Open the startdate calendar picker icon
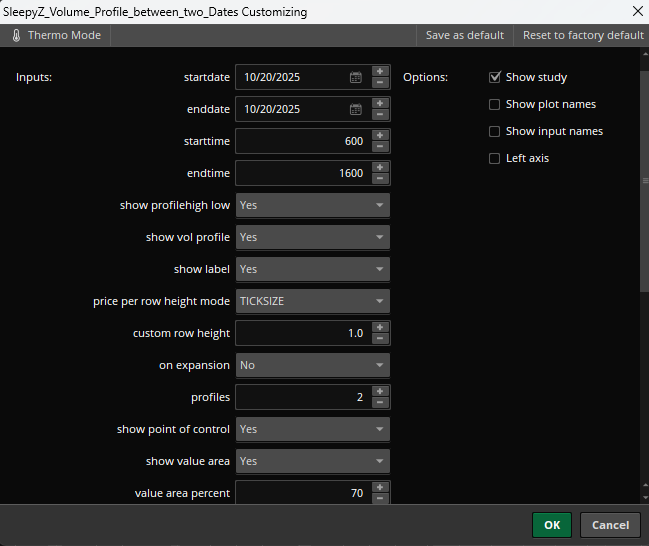 356,77
